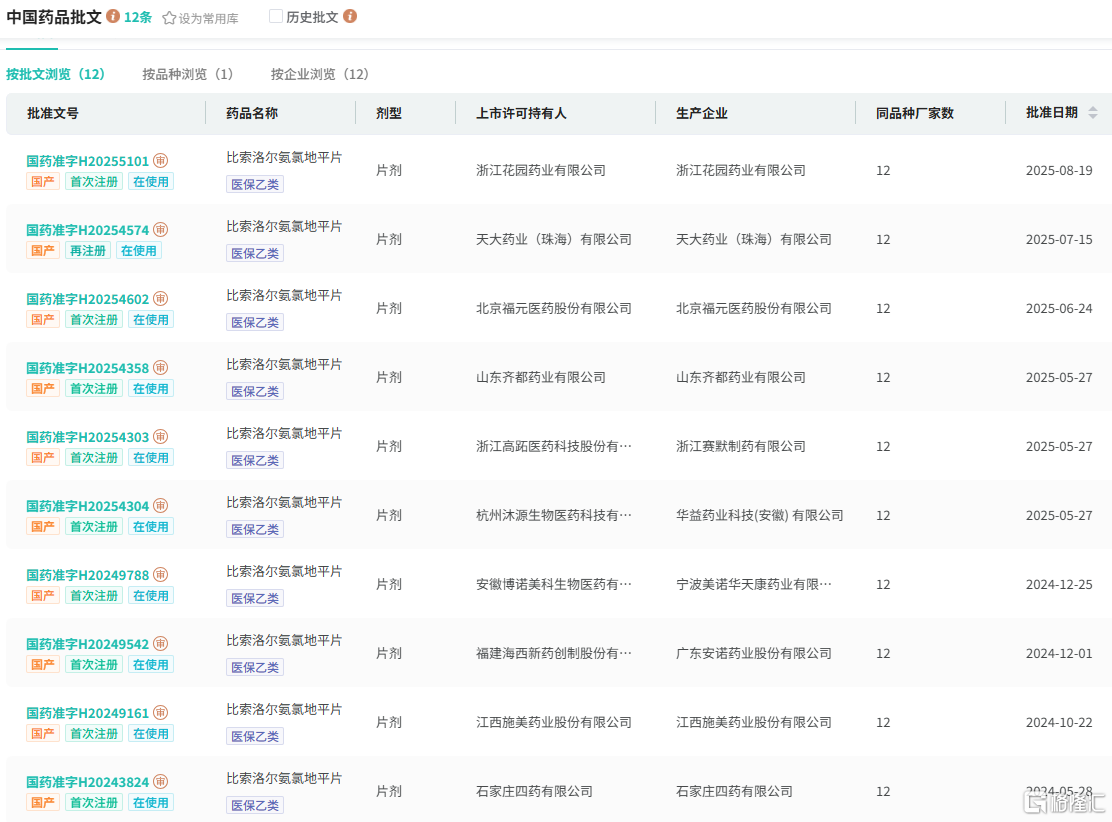Image resolution: width=1112 pixels, height=822 pixels.
Task: Click 剂型 column header
Action: tap(389, 113)
